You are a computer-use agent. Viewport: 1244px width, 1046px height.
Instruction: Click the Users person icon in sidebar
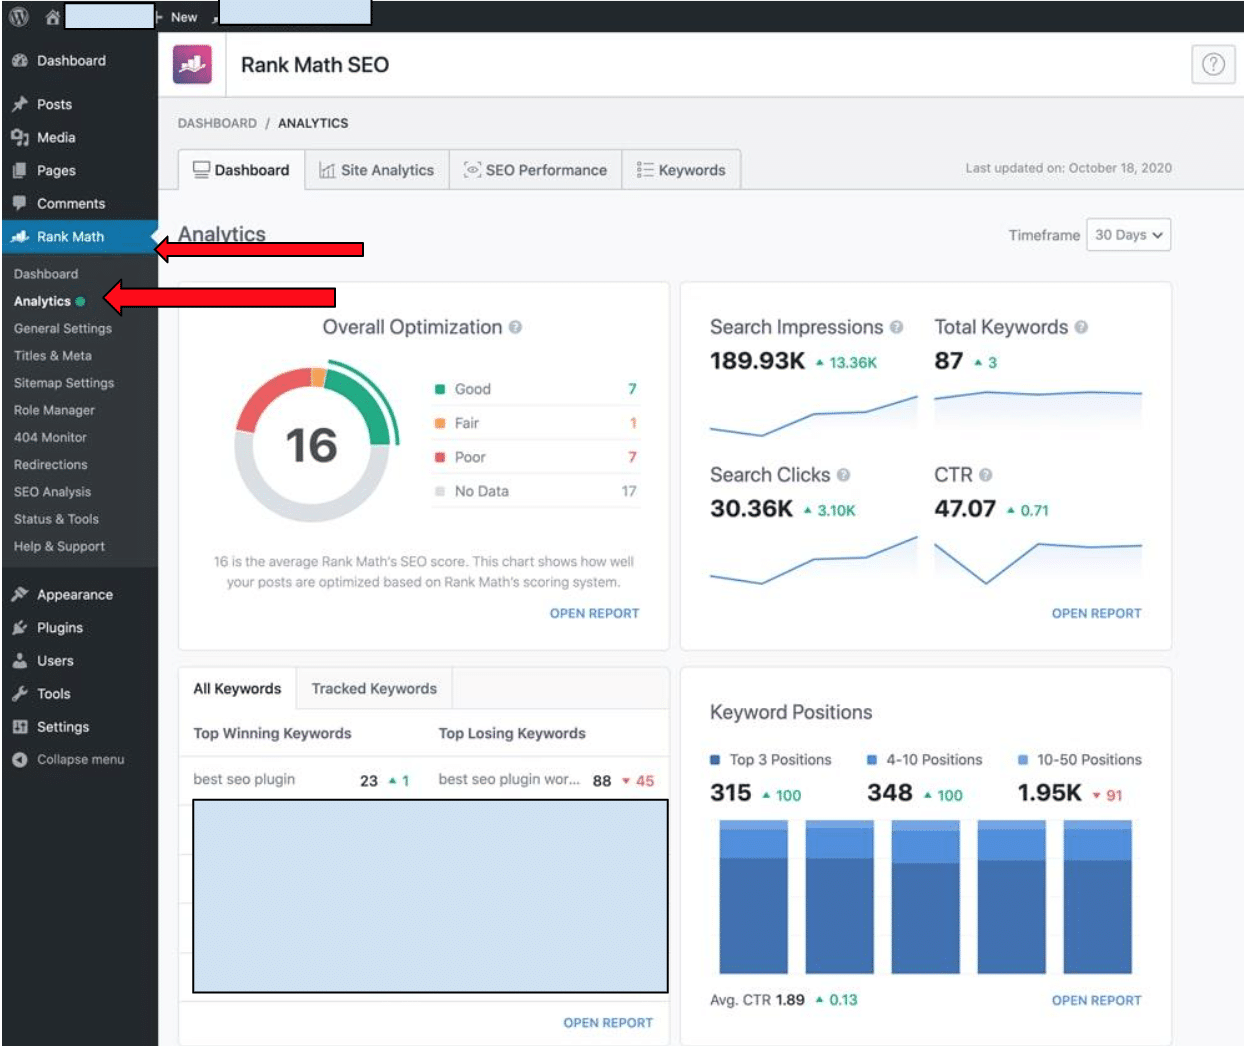[x=20, y=660]
